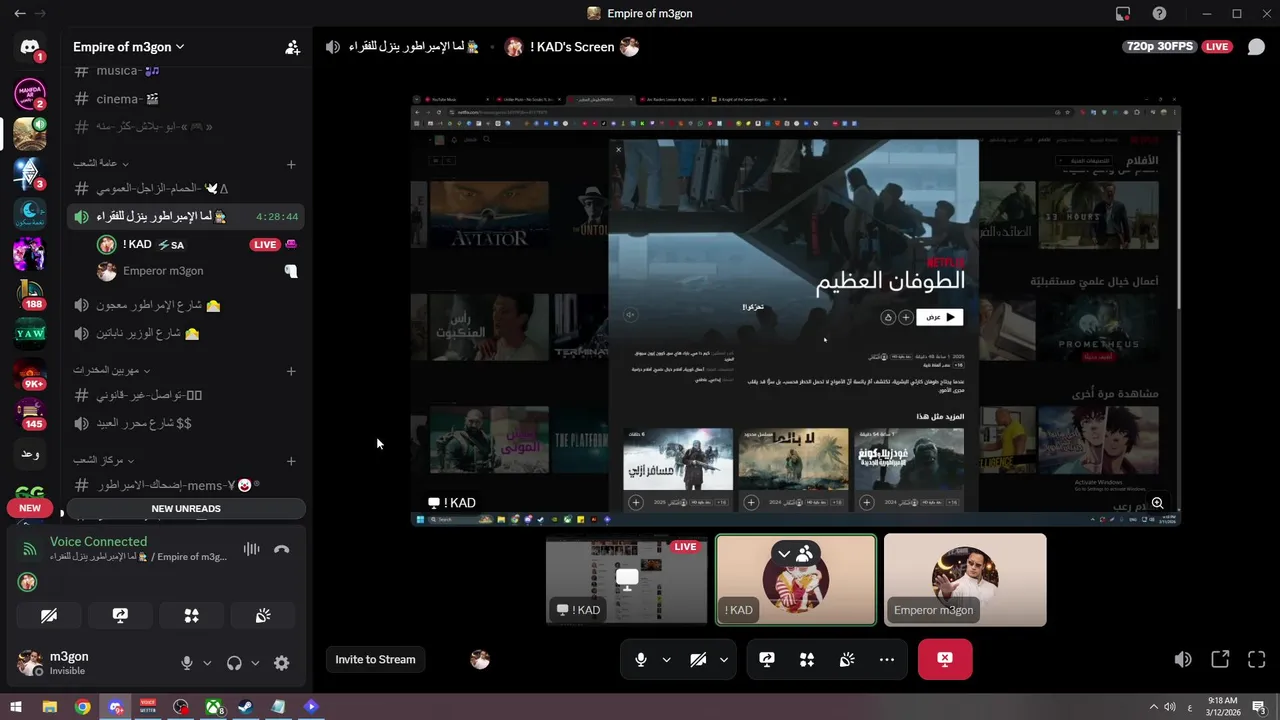Collapse the مهربين المخدرات category
This screenshot has height=720, width=1280.
[x=112, y=370]
